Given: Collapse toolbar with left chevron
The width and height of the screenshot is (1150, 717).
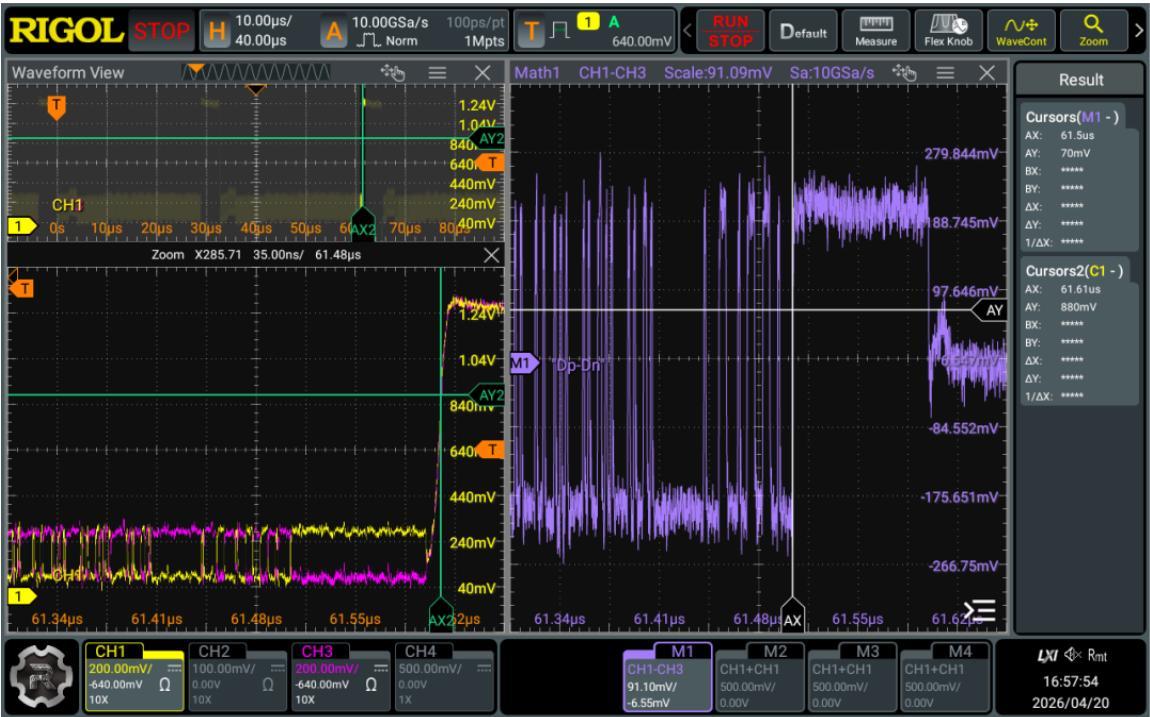Looking at the screenshot, I should (x=687, y=31).
